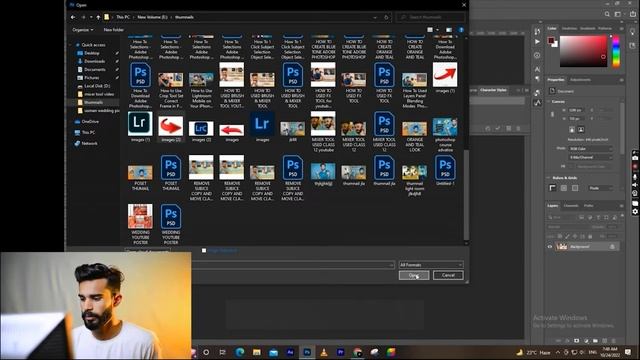Image resolution: width=640 pixels, height=360 pixels.
Task: Open Microsoft Edge from the taskbar
Action: [240, 352]
